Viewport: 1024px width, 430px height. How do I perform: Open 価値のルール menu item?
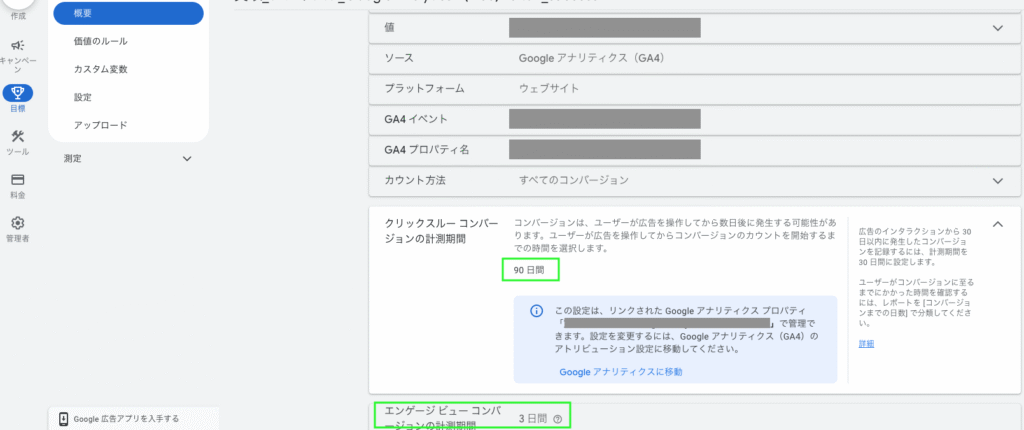point(100,41)
